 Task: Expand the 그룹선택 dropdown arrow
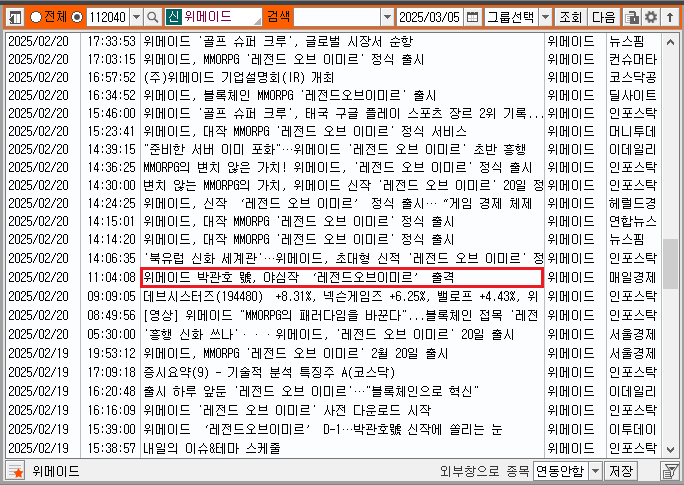(545, 17)
